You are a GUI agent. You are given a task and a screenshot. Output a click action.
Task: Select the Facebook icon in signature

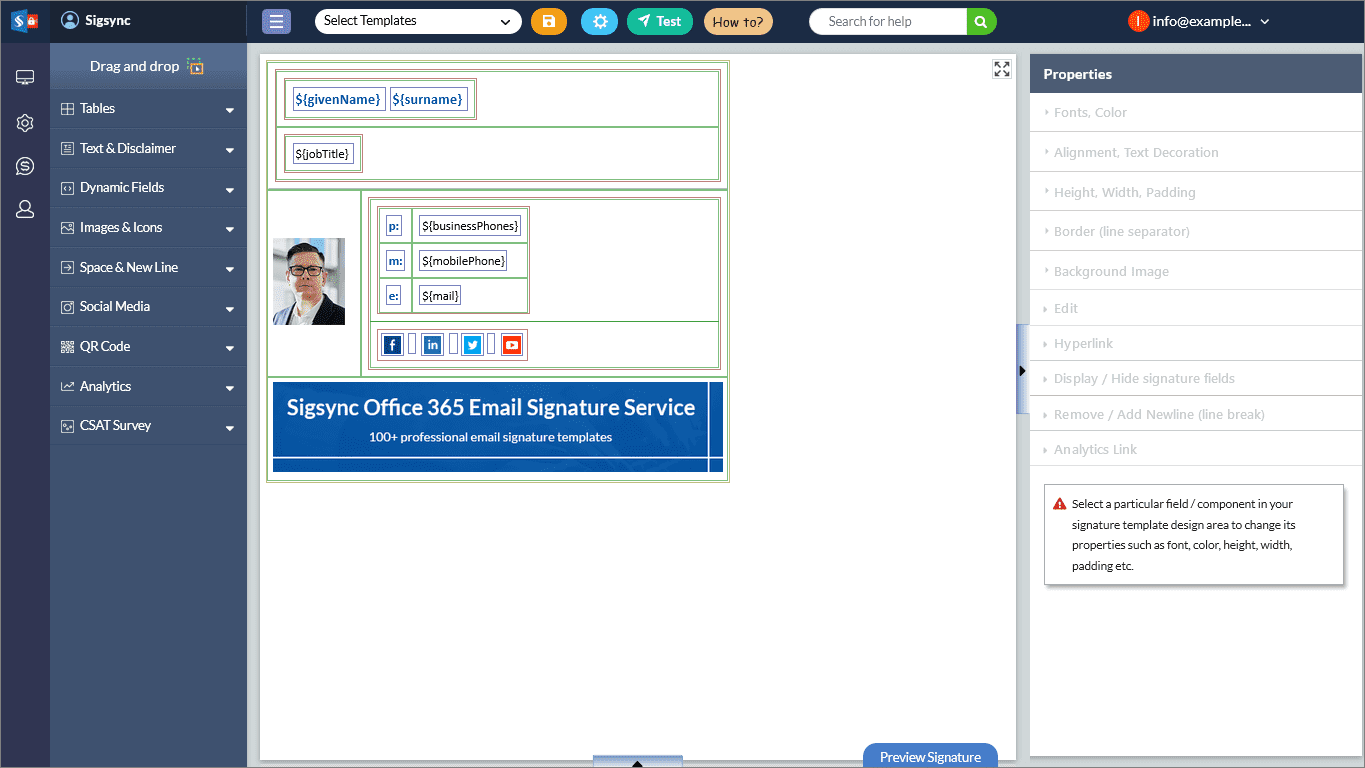click(392, 345)
